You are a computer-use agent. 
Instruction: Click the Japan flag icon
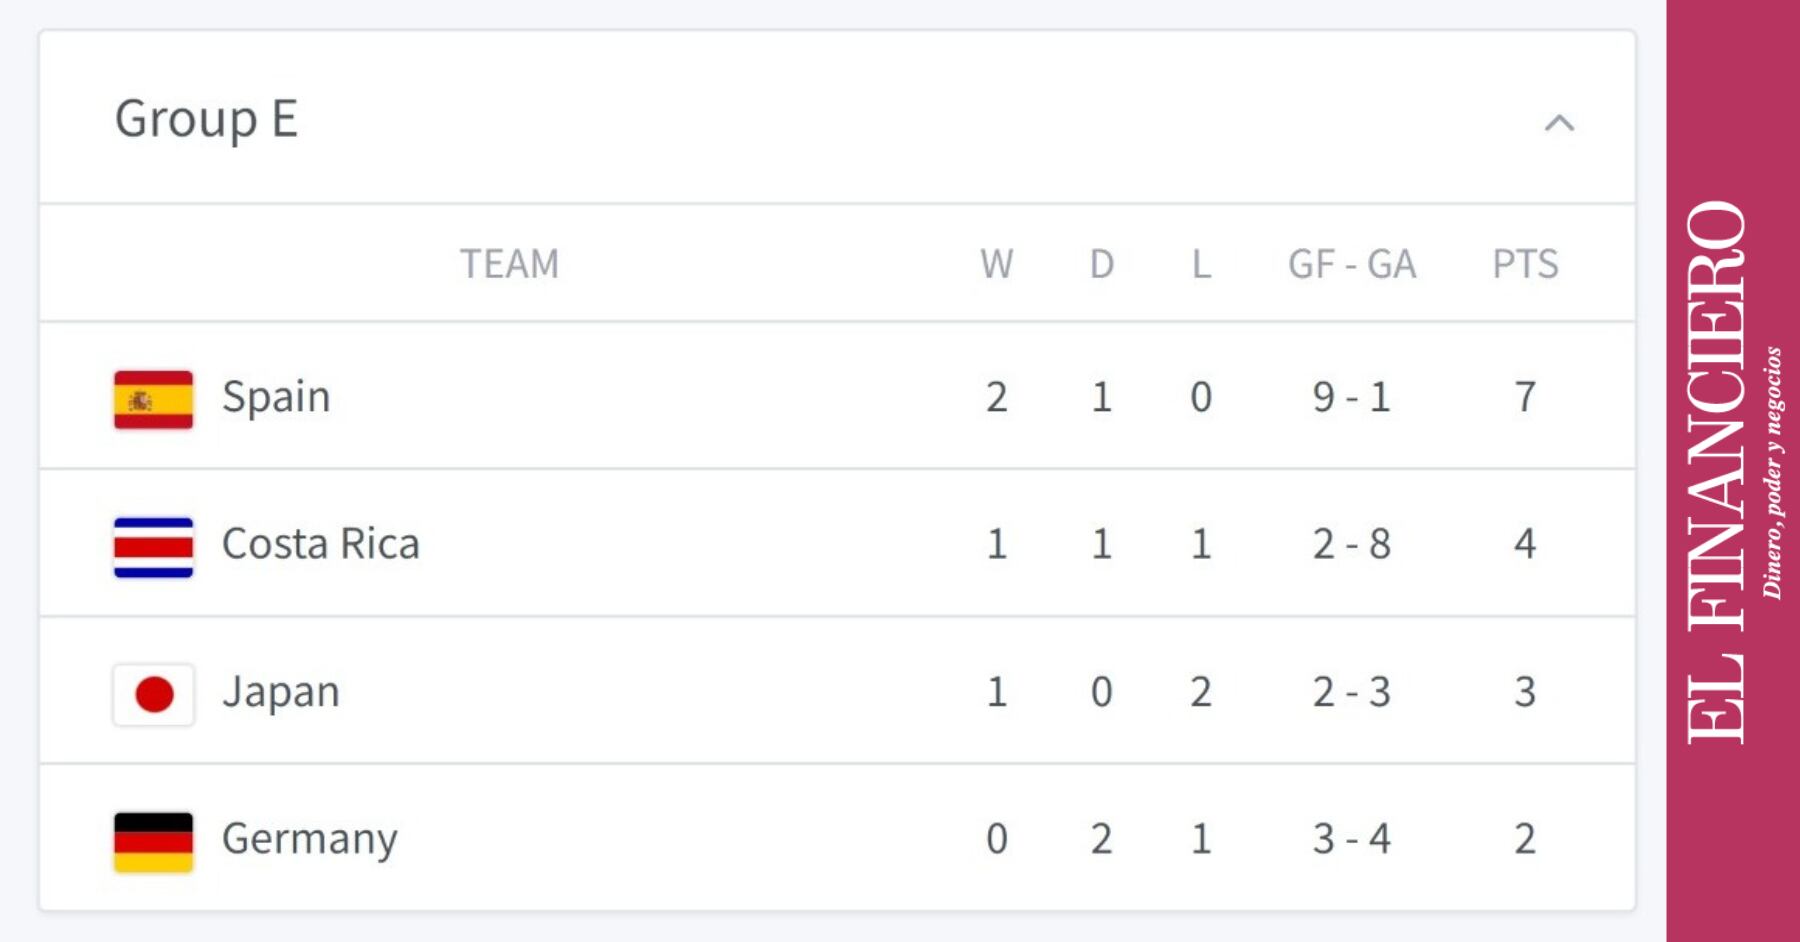pos(153,693)
